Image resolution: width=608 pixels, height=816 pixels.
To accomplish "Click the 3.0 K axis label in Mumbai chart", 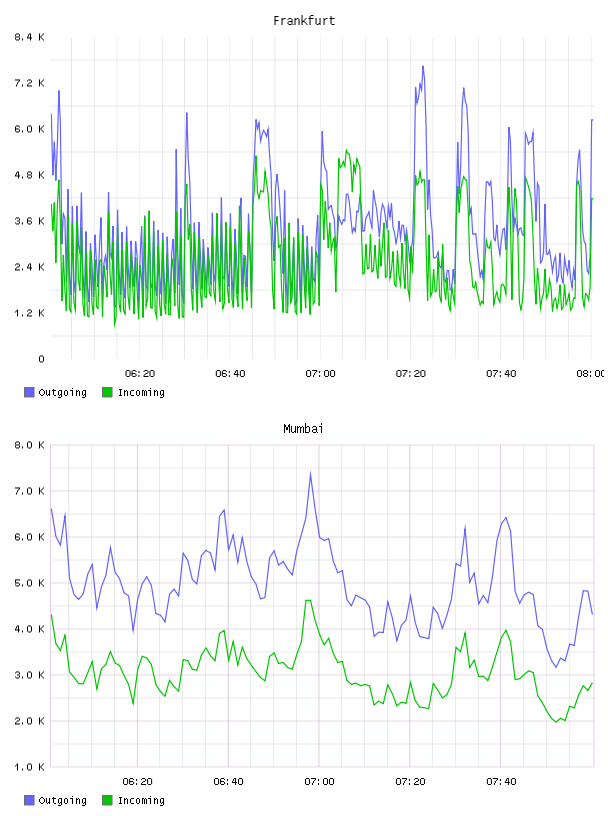I will (29, 675).
